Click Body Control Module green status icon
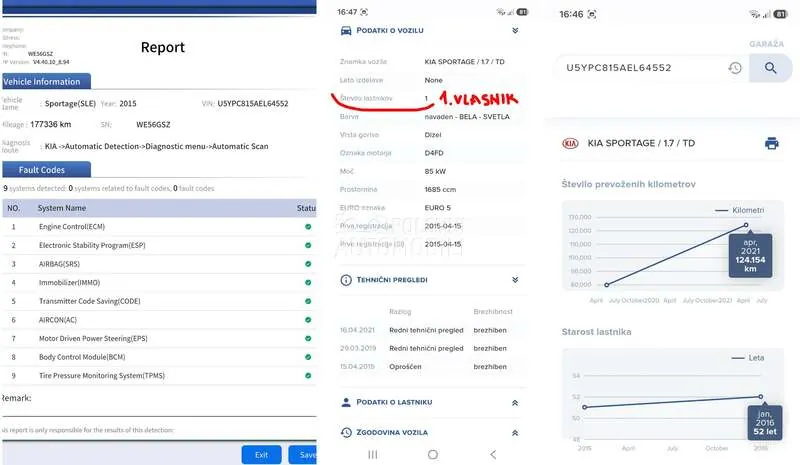Image resolution: width=800 pixels, height=465 pixels. (x=308, y=357)
